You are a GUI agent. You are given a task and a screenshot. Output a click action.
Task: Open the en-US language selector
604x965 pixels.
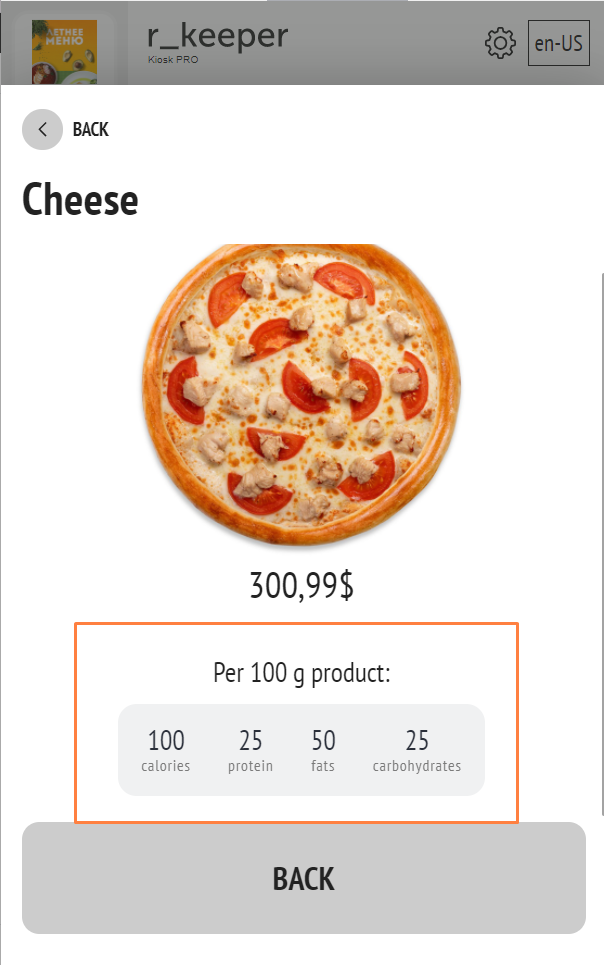click(x=558, y=43)
